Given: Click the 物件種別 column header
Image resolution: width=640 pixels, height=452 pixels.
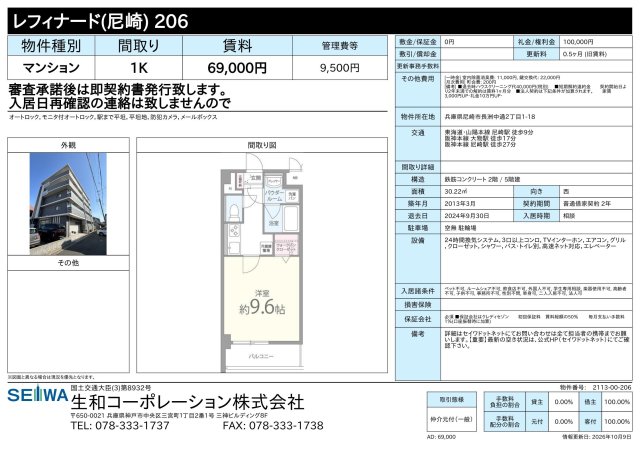Looking at the screenshot, I should pyautogui.click(x=51, y=46).
